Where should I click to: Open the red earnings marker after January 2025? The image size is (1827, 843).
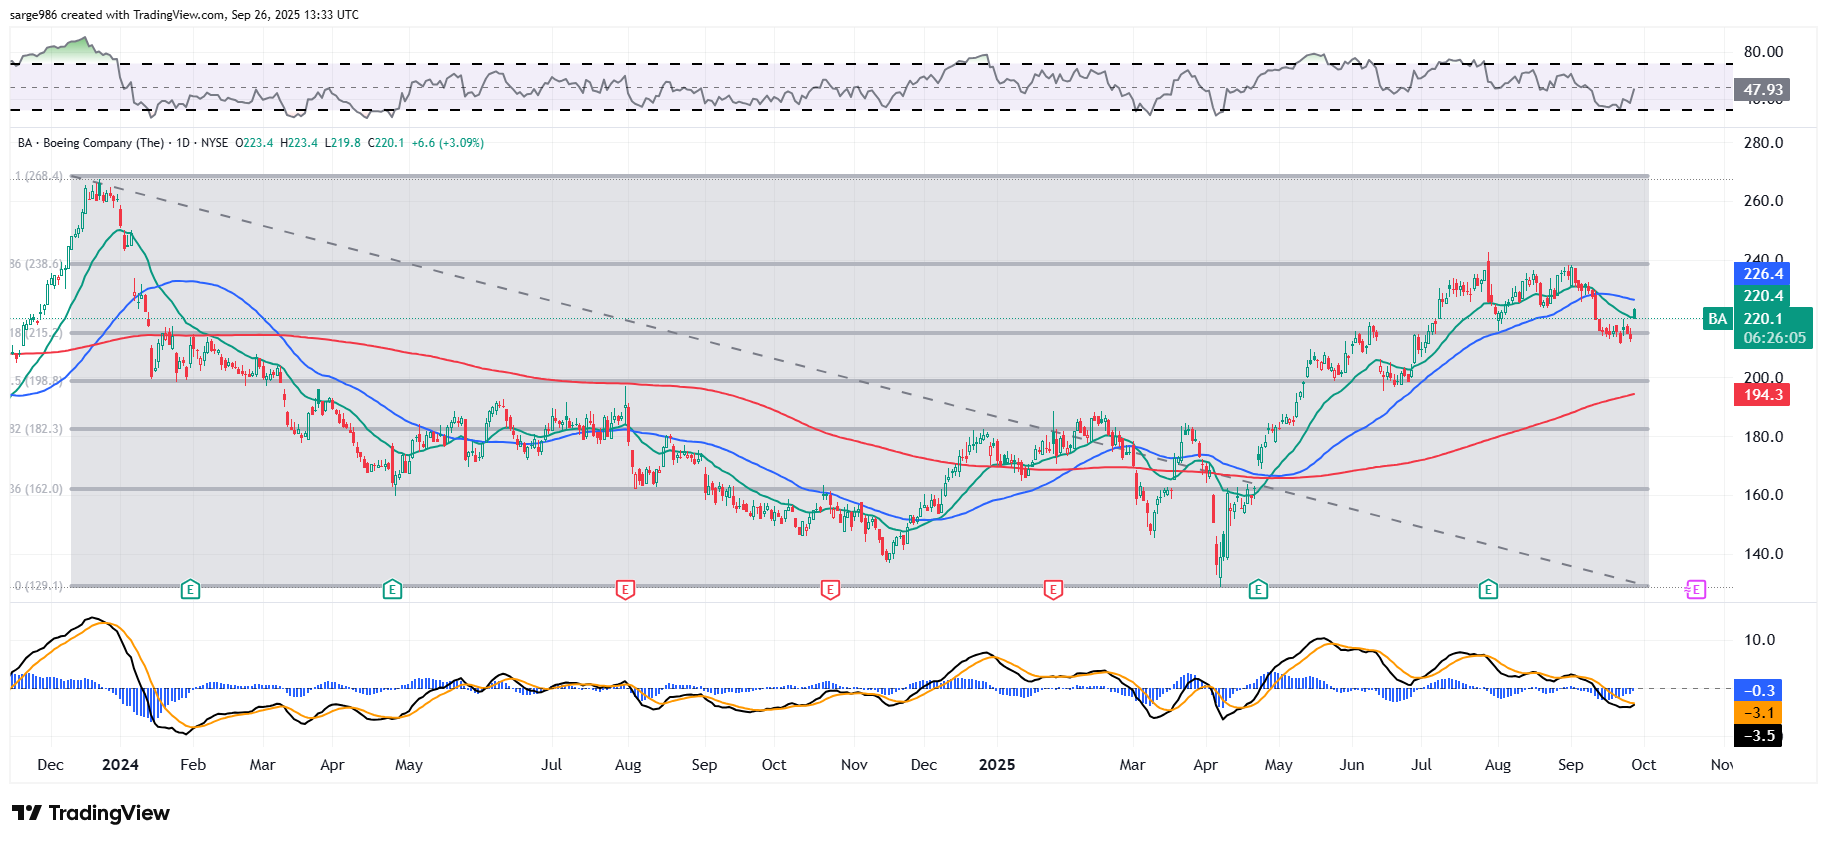pyautogui.click(x=1052, y=590)
